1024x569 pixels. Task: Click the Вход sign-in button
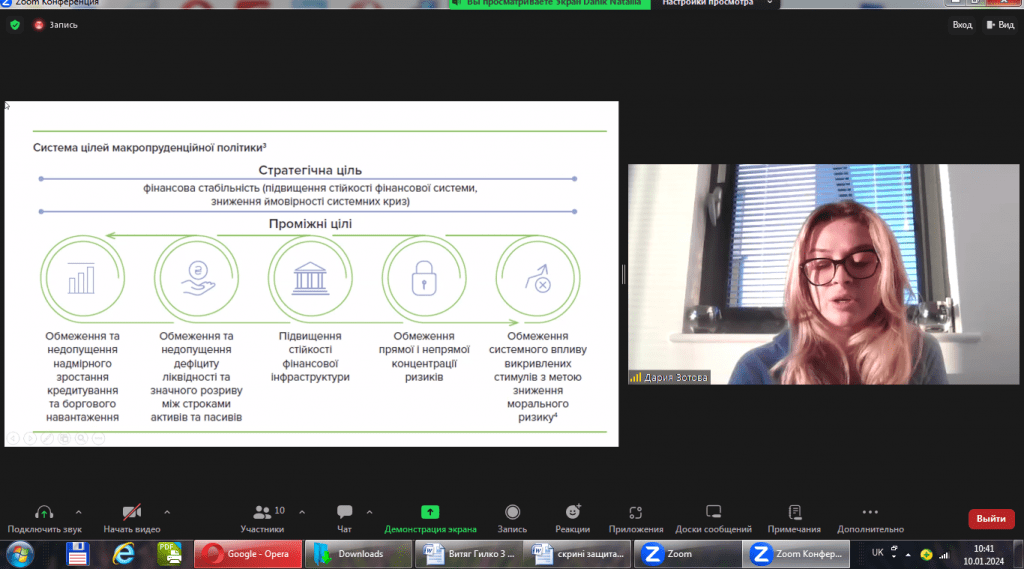pyautogui.click(x=962, y=25)
